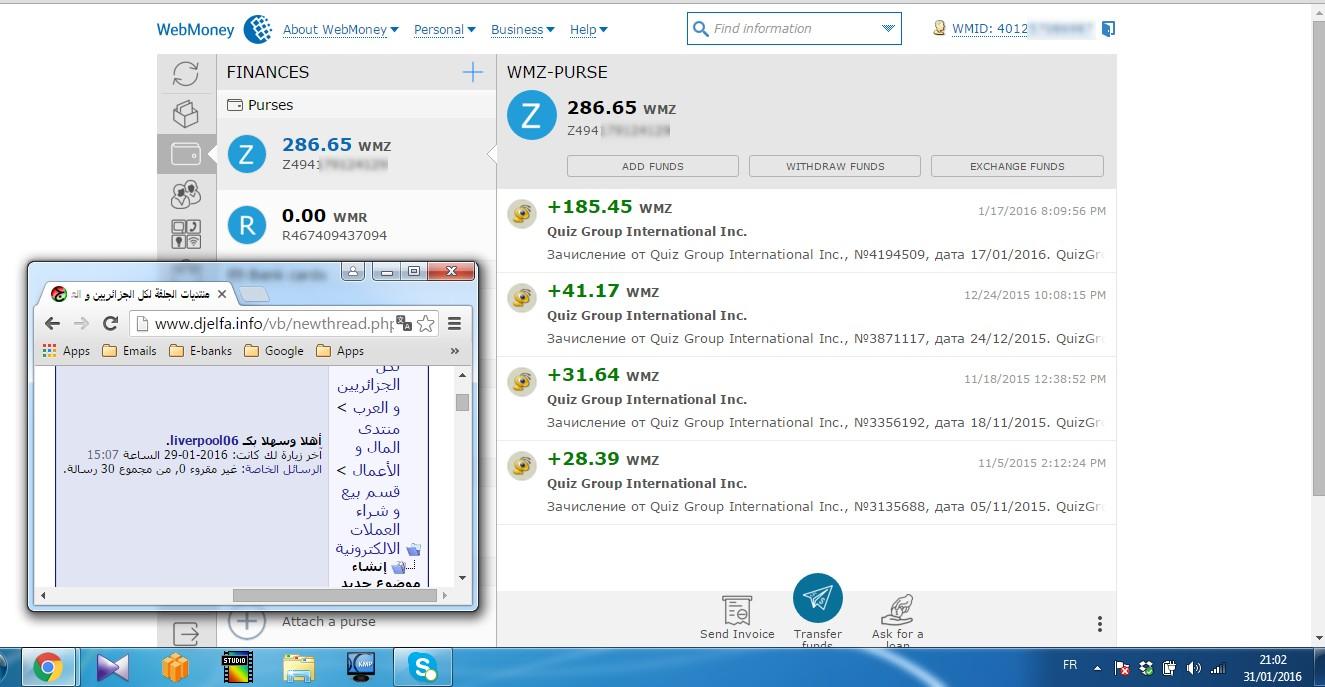Viewport: 1325px width, 687px height.
Task: Click the volume icon in system tray
Action: 1193,667
